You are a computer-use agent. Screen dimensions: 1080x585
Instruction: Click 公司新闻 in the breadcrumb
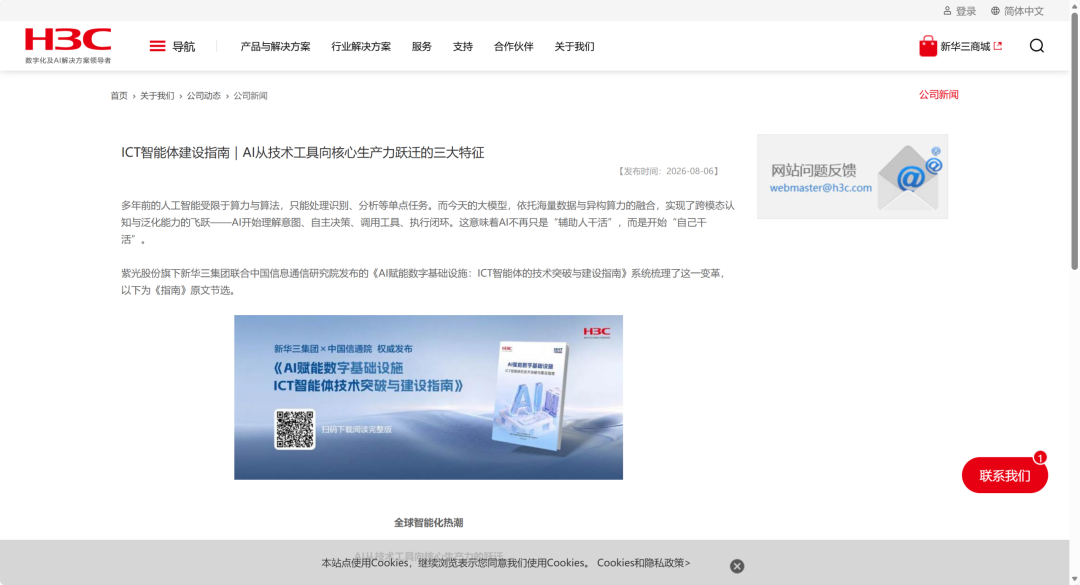click(x=250, y=96)
